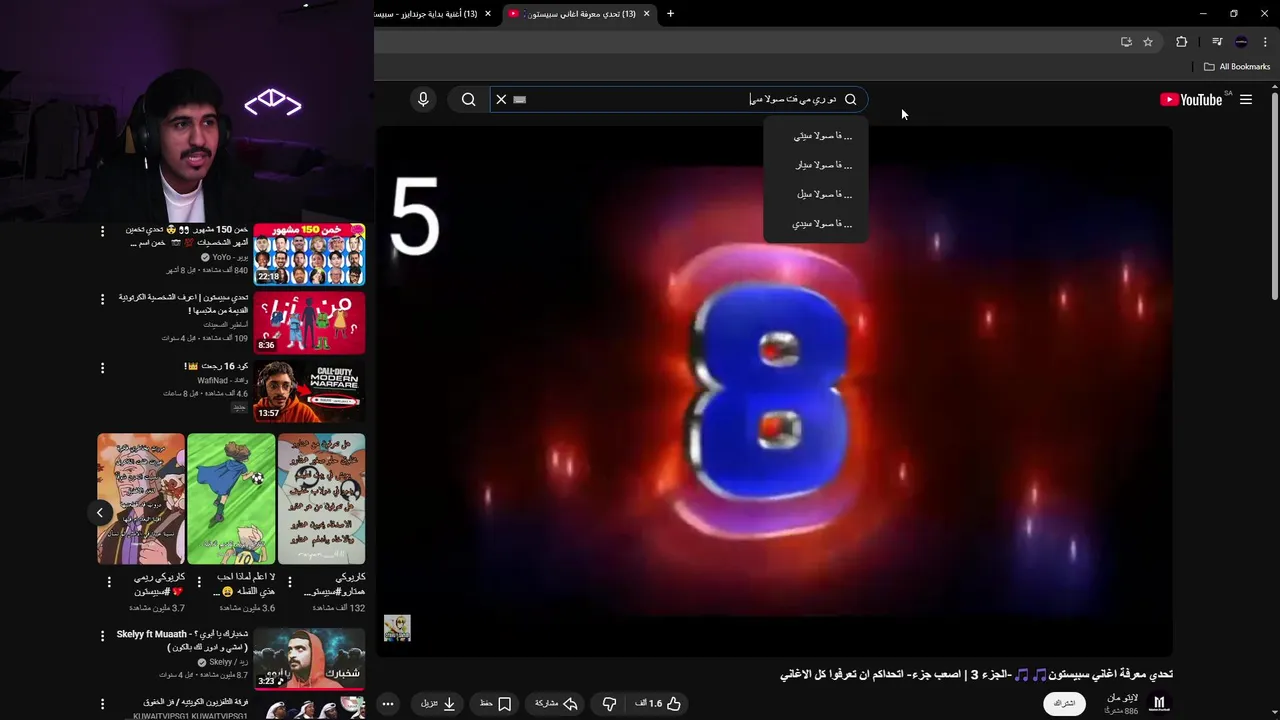Open options menu for Spacetoon character challenge video
The height and width of the screenshot is (720, 1280).
tap(102, 299)
